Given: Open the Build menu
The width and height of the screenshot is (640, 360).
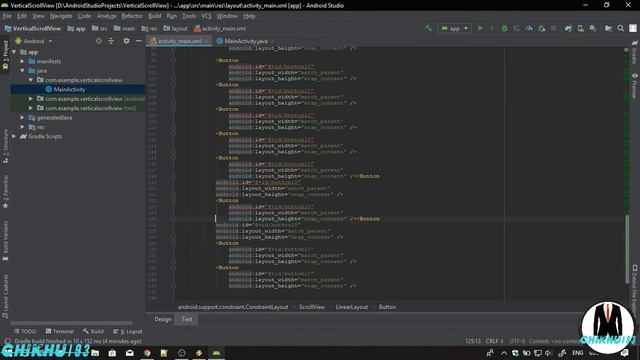Looking at the screenshot, I should (154, 16).
